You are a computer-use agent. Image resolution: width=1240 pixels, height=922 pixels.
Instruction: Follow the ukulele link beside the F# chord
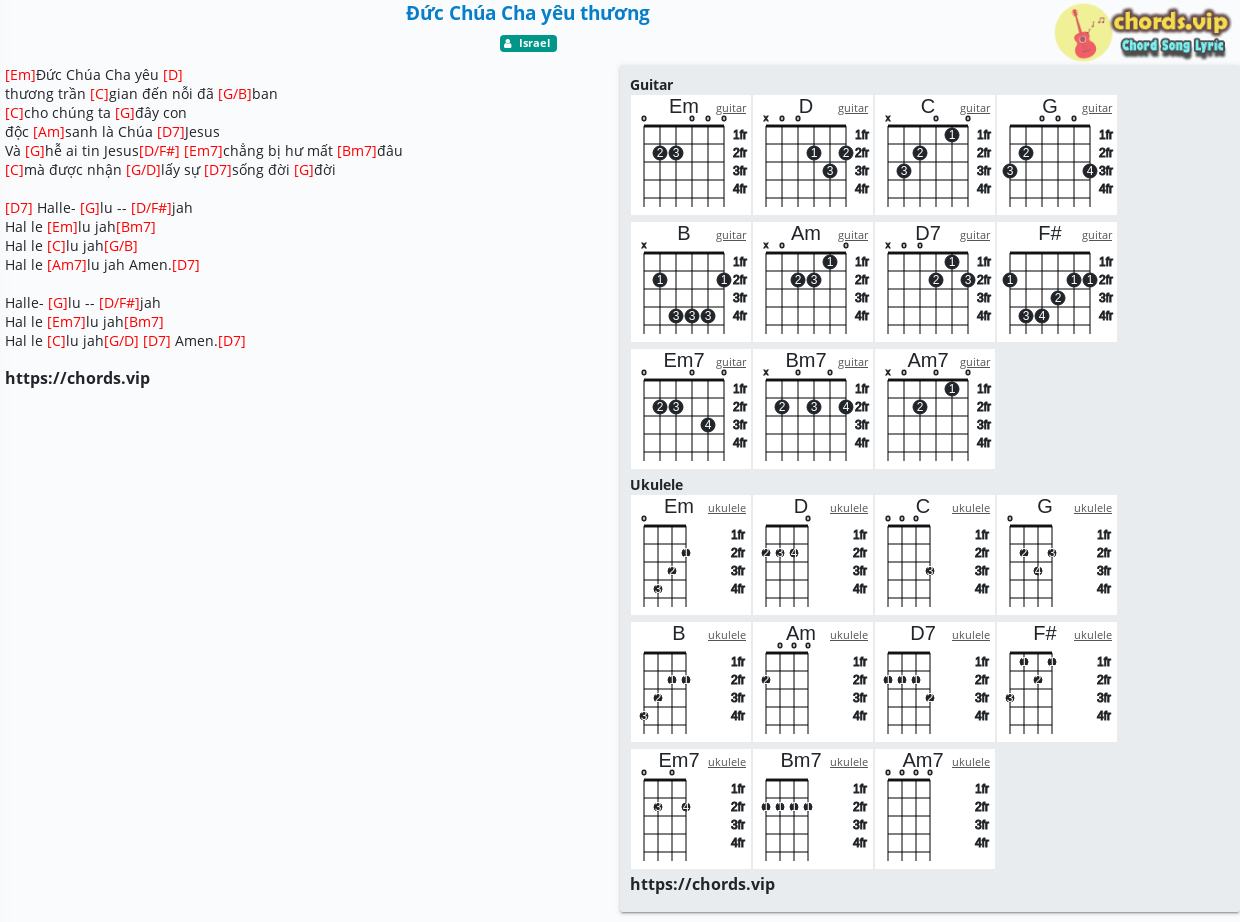(x=1093, y=635)
